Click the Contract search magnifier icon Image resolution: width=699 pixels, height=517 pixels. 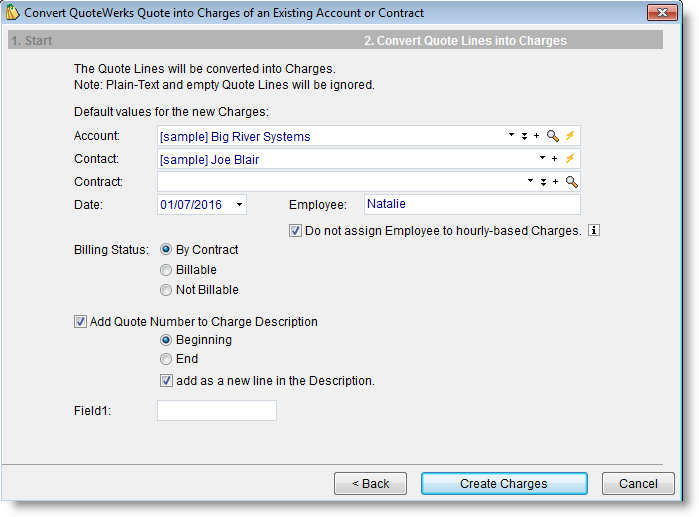coord(571,182)
